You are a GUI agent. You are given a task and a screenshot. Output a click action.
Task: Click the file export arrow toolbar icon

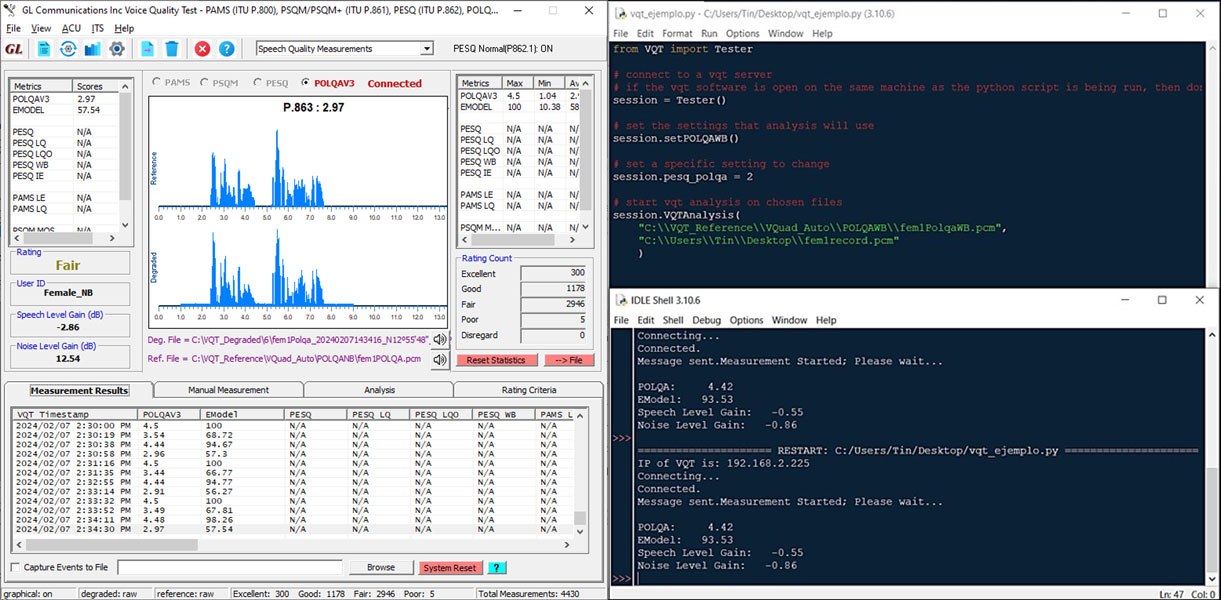[147, 49]
